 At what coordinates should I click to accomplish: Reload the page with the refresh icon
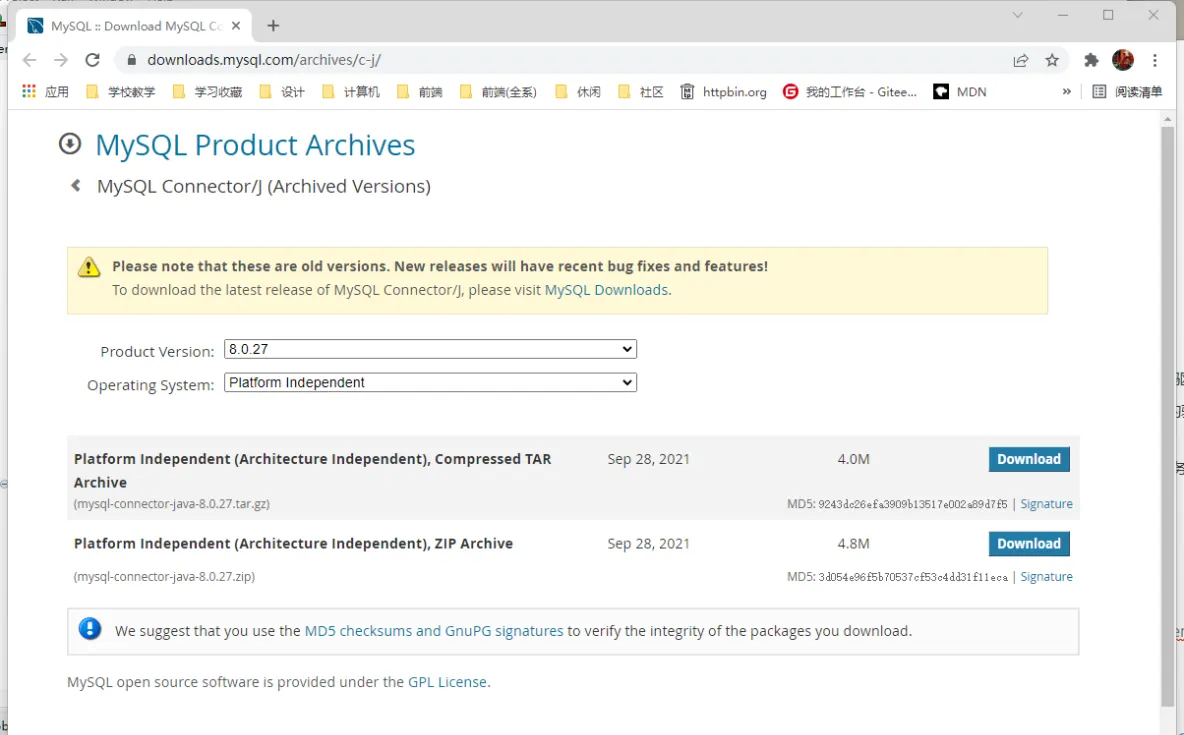click(x=92, y=60)
